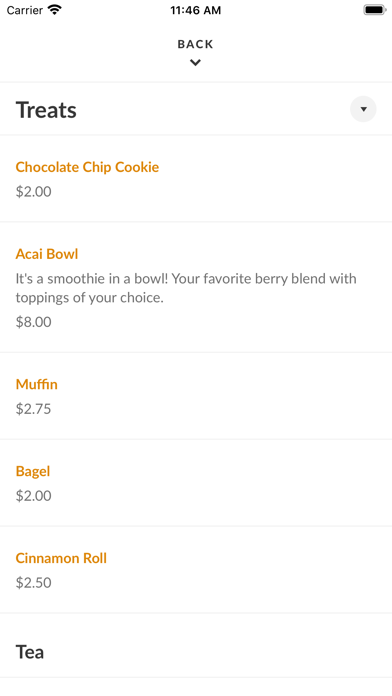Select the Treats category heading
Screen dimensions: 392x696
pyautogui.click(x=46, y=110)
